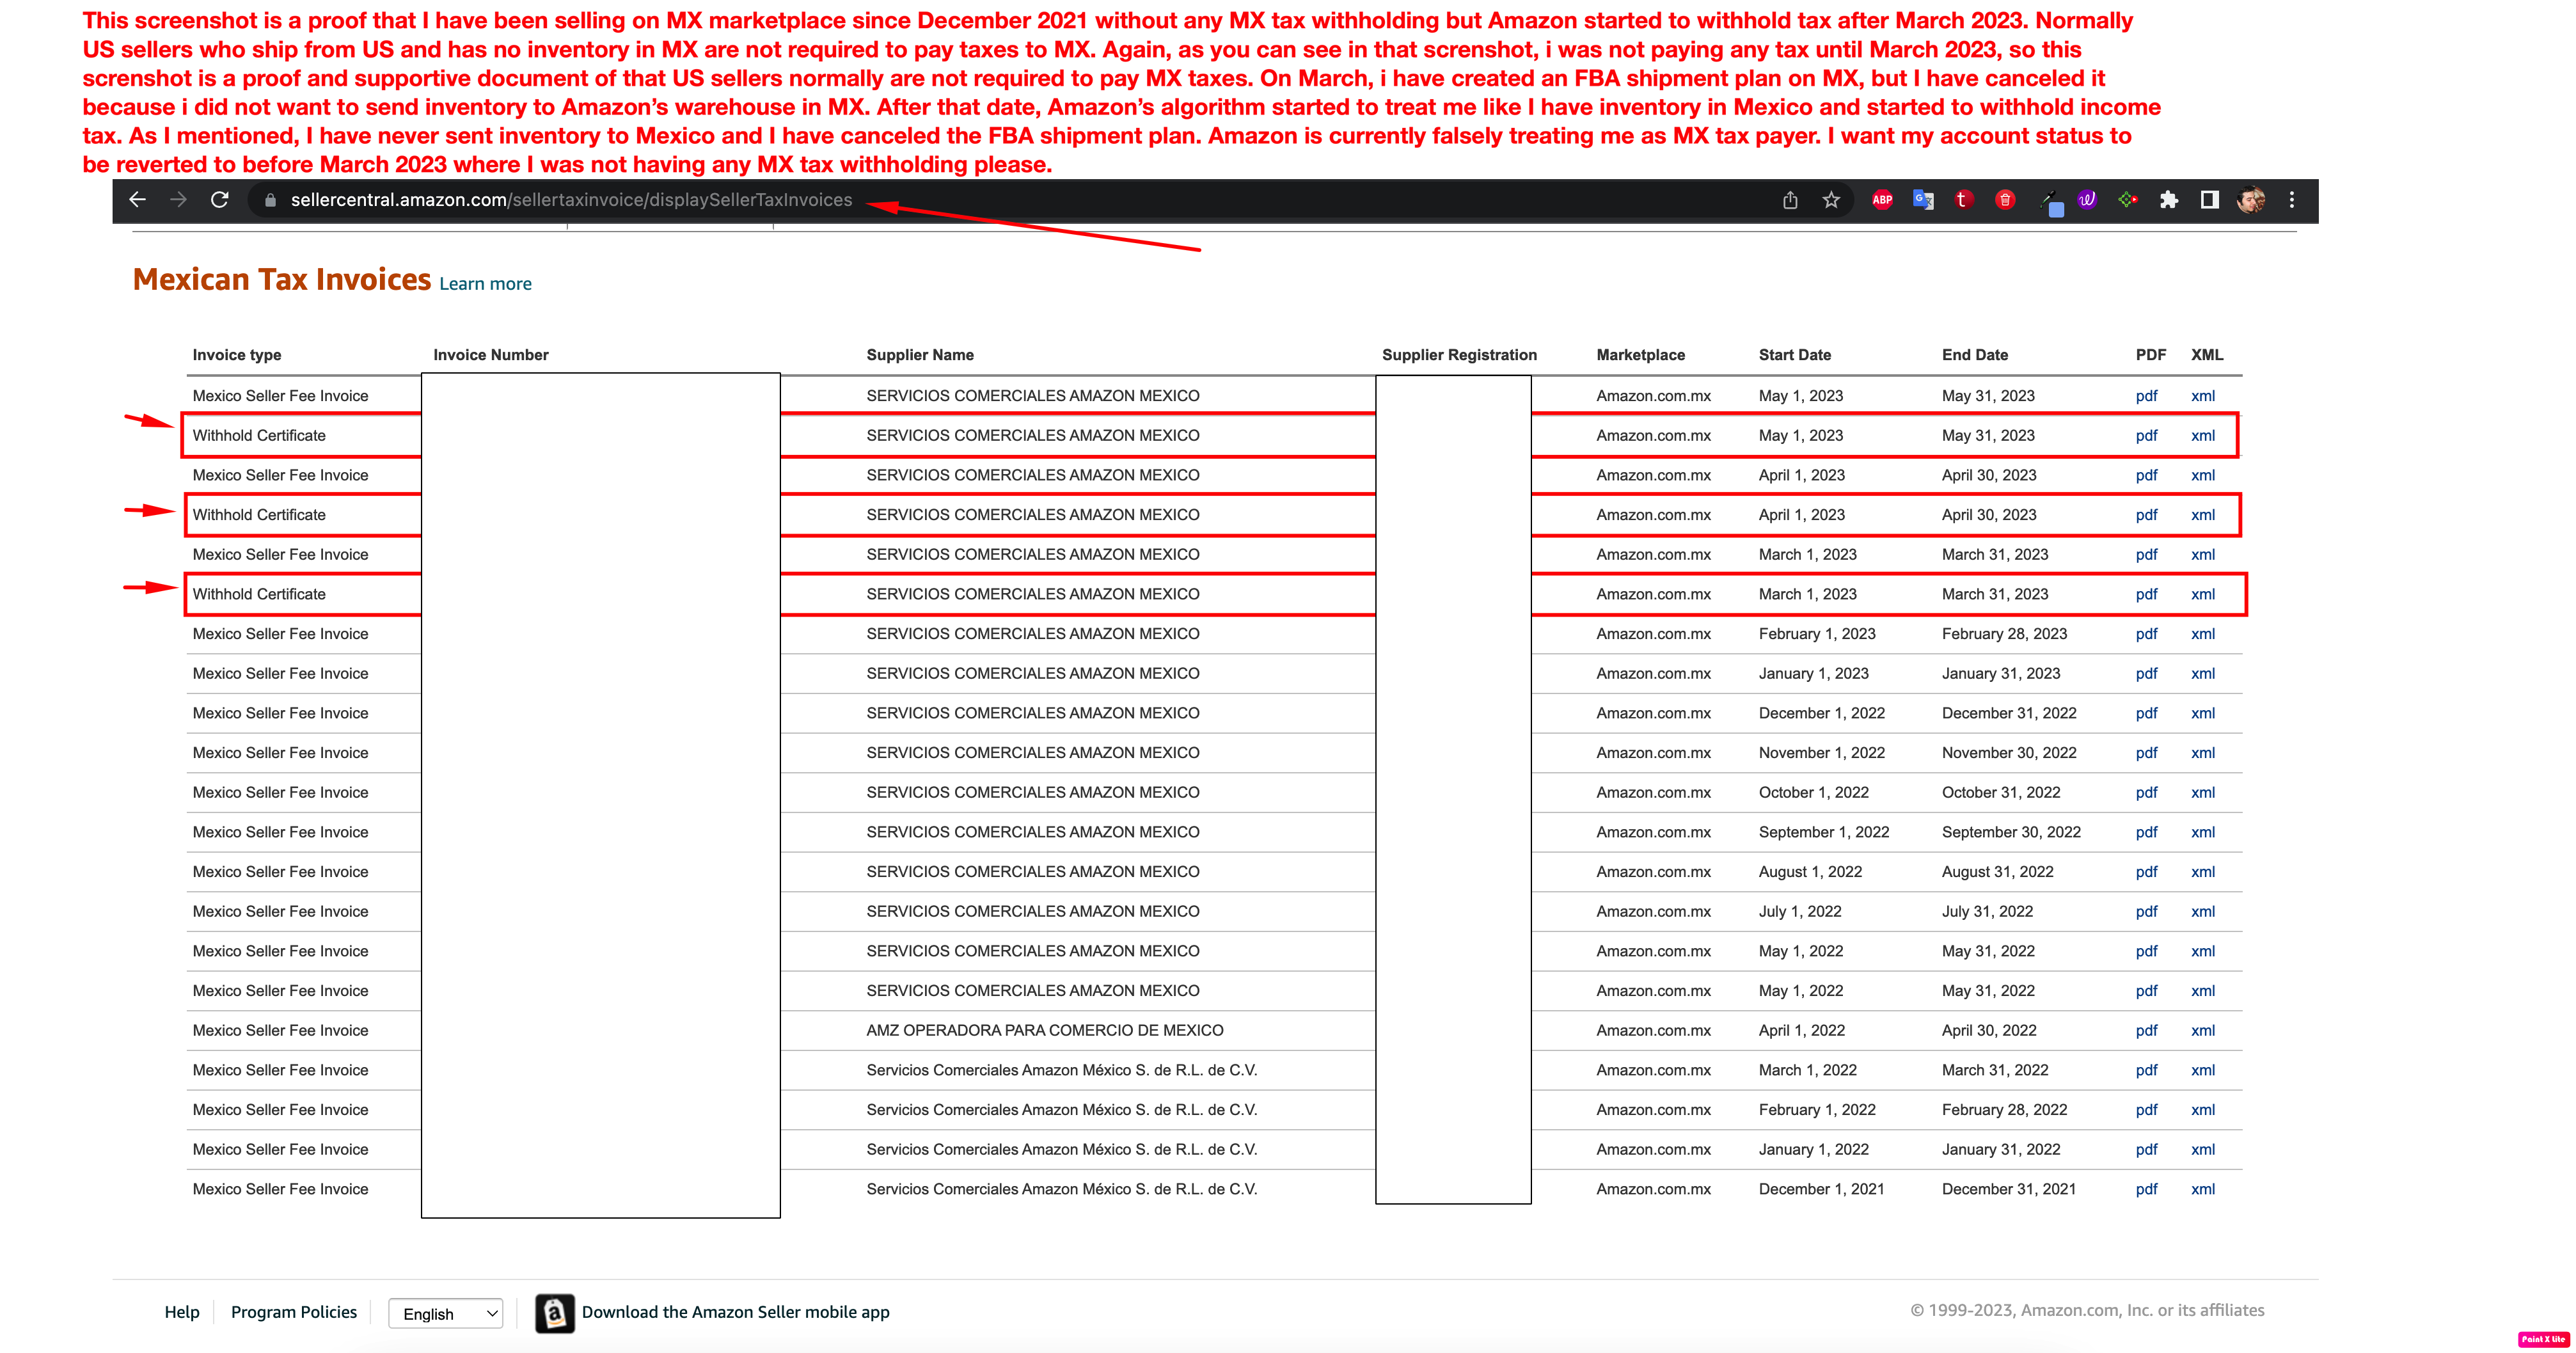Open the Chrome profile avatar
This screenshot has height=1353, width=2576.
pos(2251,200)
